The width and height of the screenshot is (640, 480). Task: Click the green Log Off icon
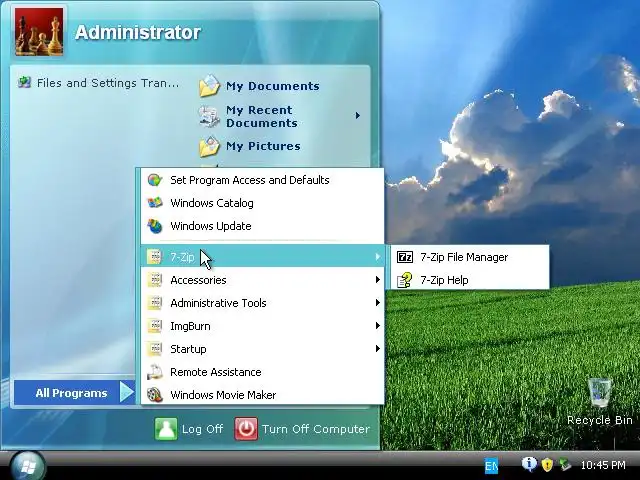click(x=166, y=429)
